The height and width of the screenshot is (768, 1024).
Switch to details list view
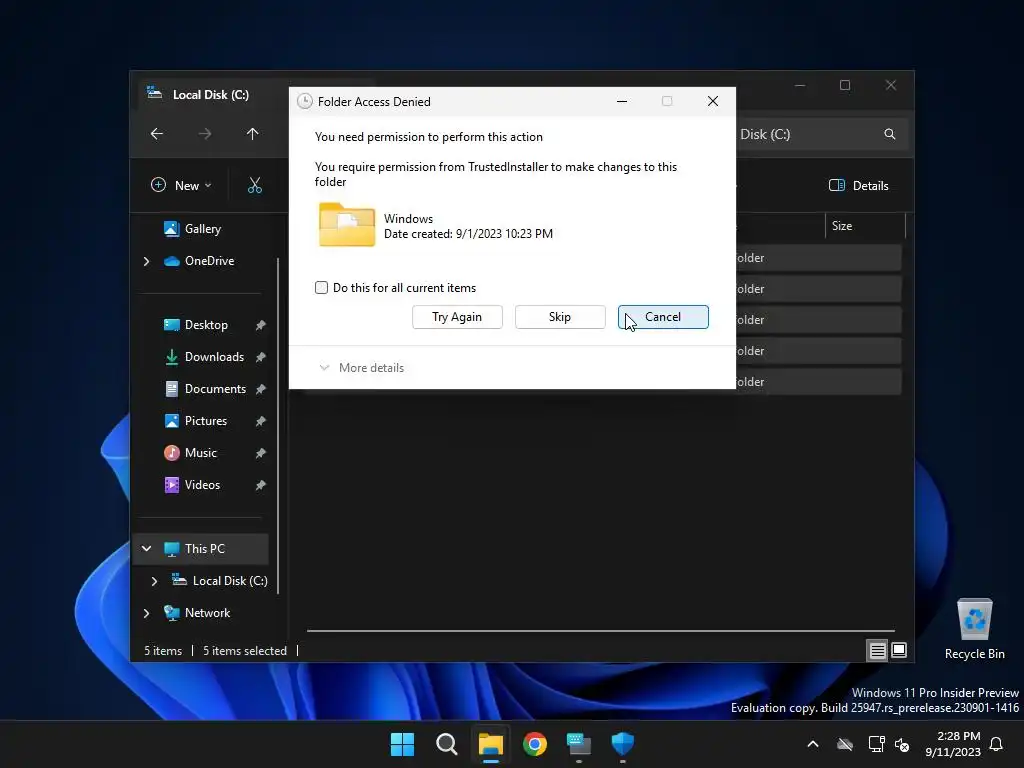877,650
